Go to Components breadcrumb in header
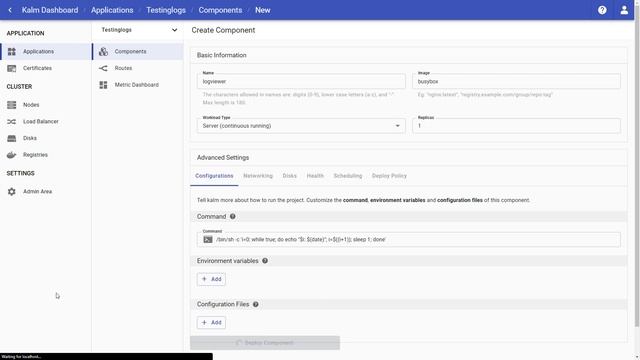Image resolution: width=640 pixels, height=360 pixels. click(220, 10)
